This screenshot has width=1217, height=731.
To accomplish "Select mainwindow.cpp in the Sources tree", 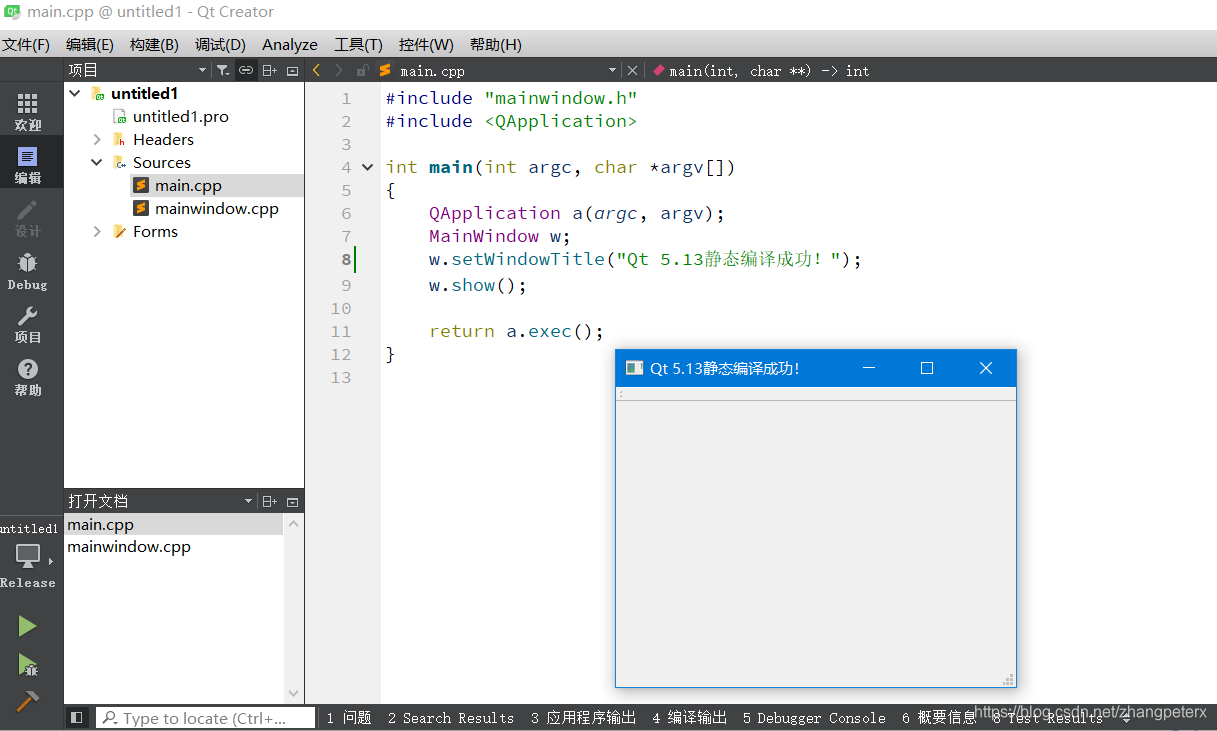I will tap(217, 208).
